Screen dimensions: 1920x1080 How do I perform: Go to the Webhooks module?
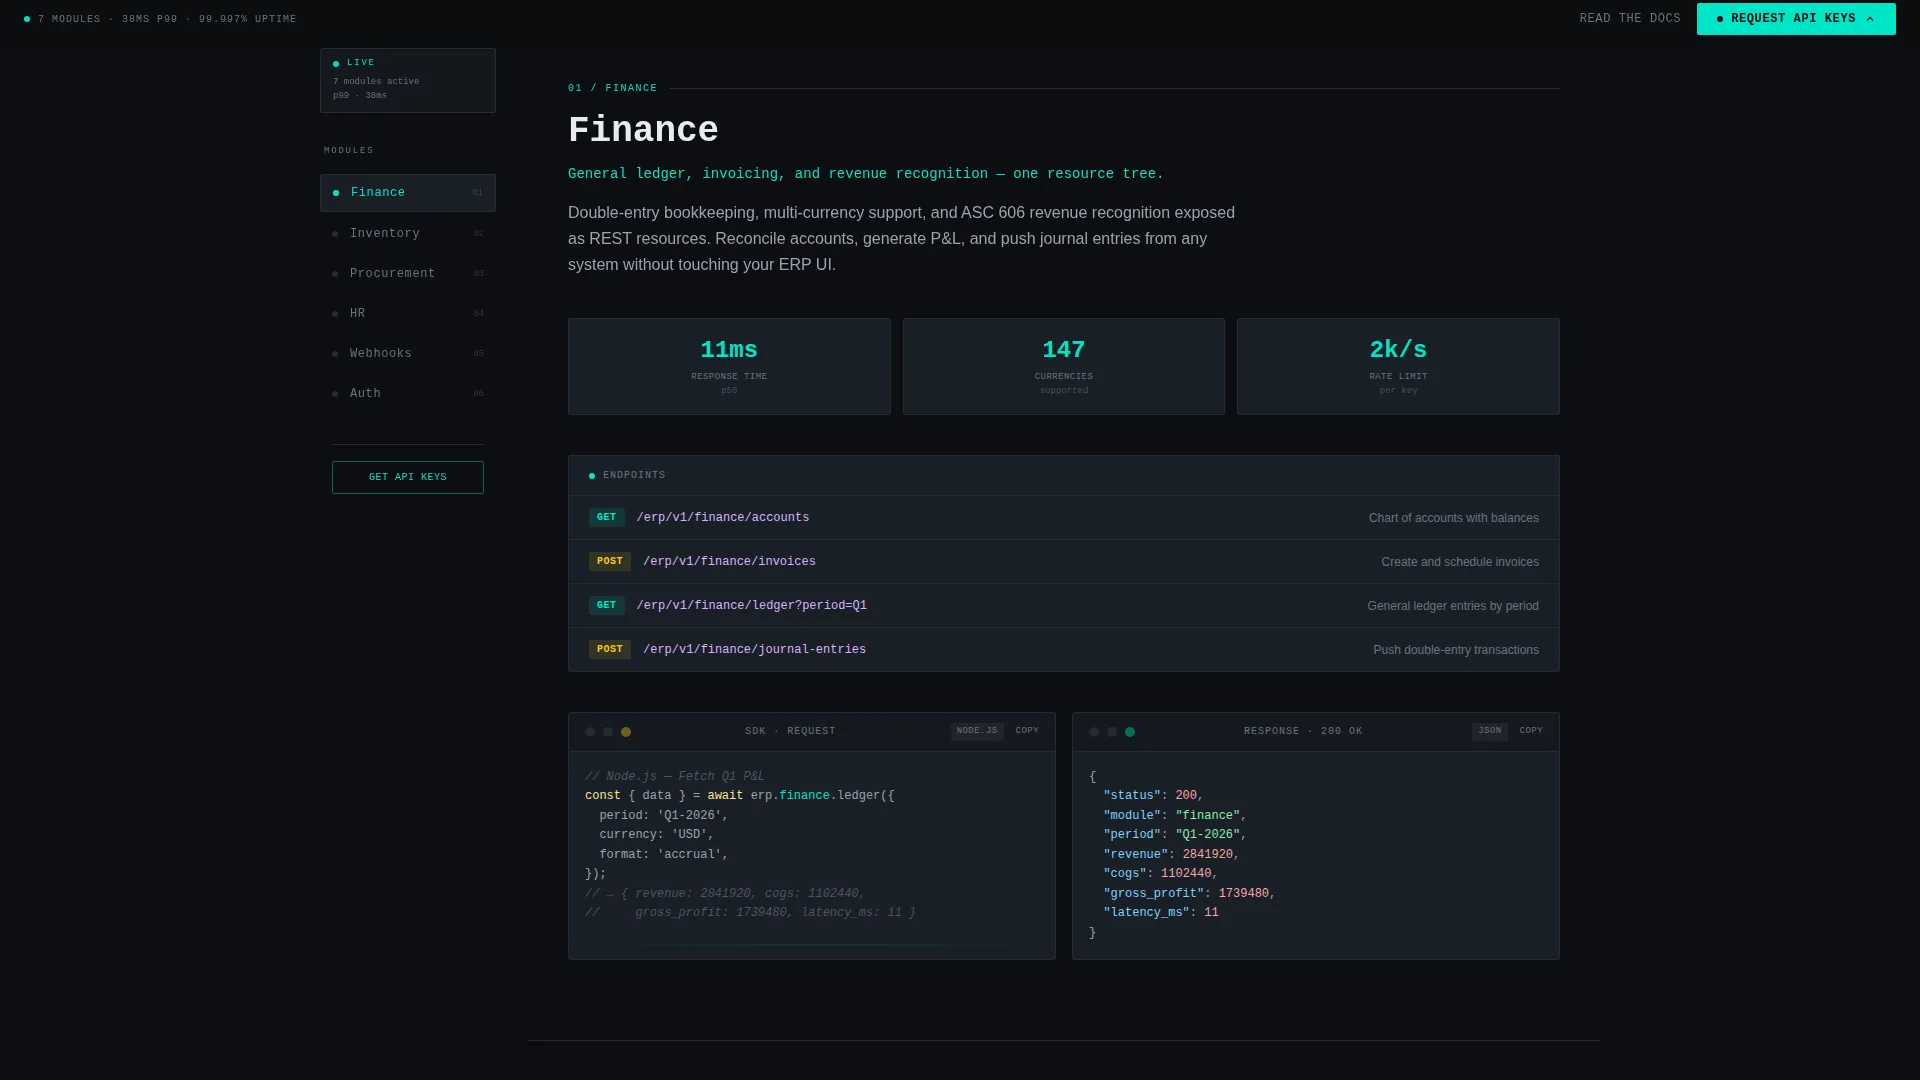point(407,353)
